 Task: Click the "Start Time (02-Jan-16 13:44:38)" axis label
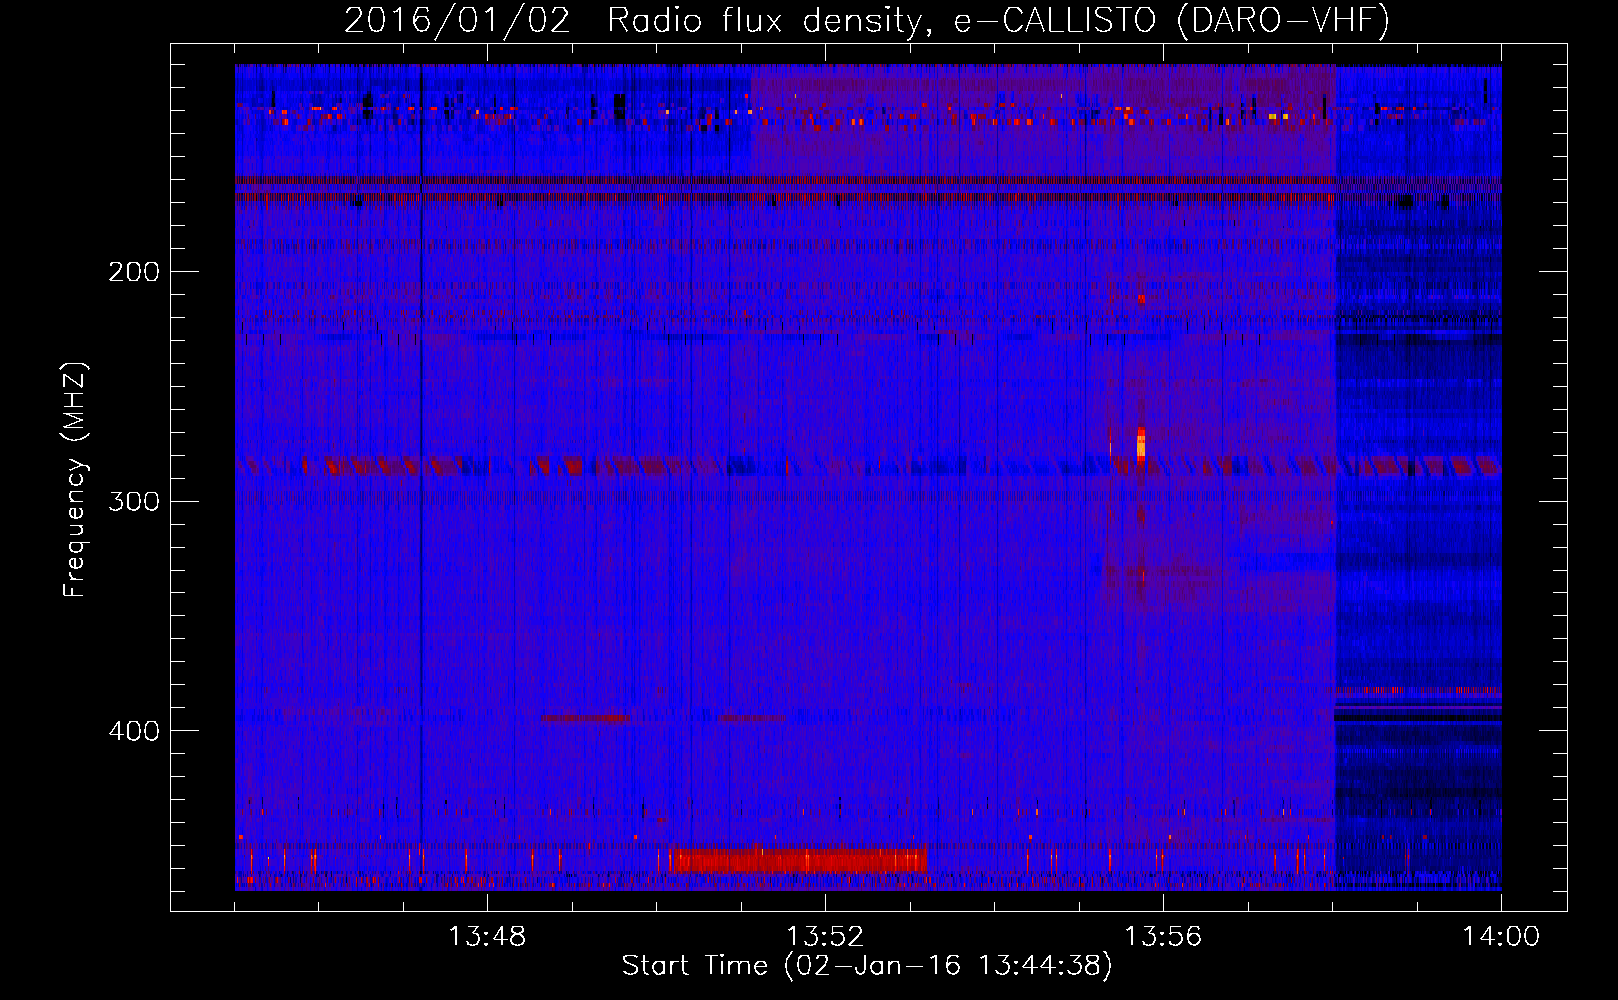click(867, 965)
